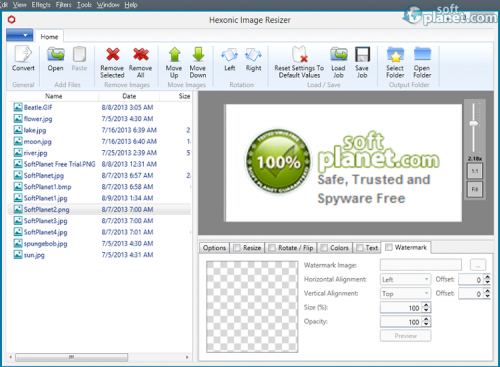Open the View menu
This screenshot has height=367, width=500.
click(20, 5)
